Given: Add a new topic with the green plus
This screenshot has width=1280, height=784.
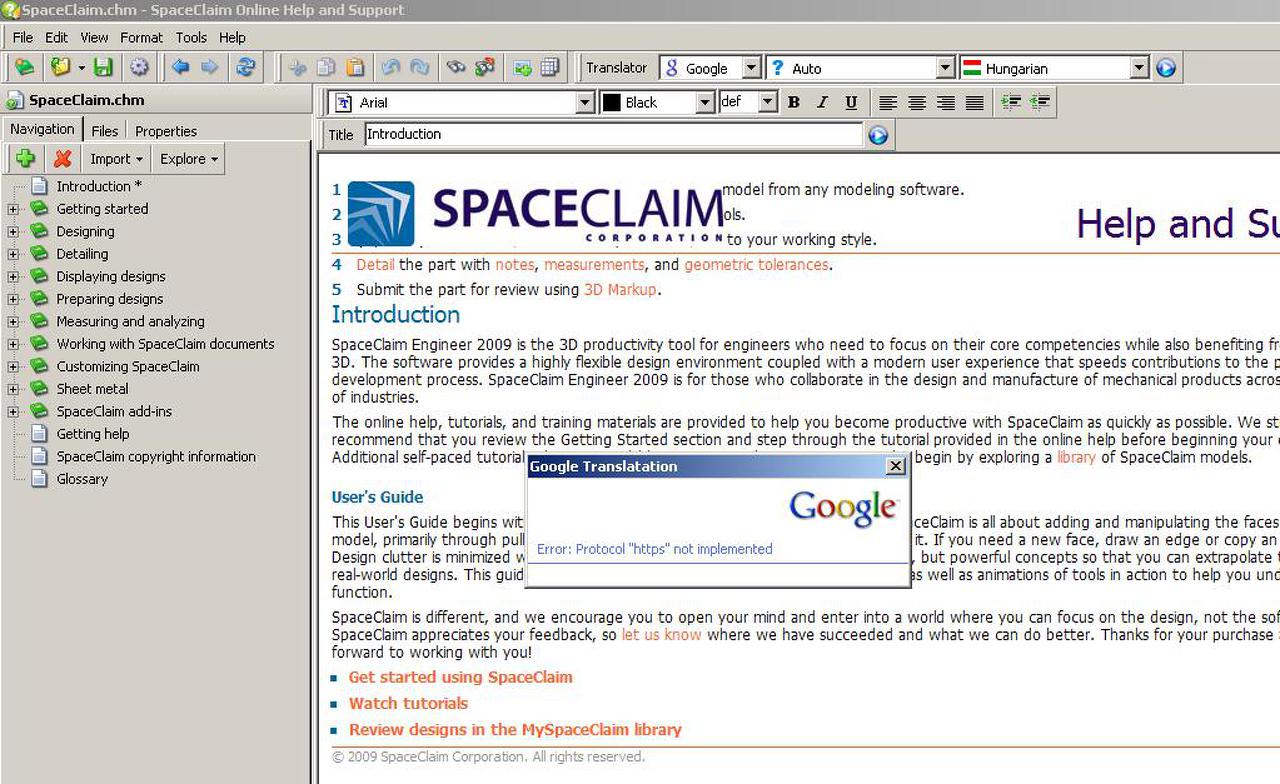Looking at the screenshot, I should pyautogui.click(x=26, y=158).
